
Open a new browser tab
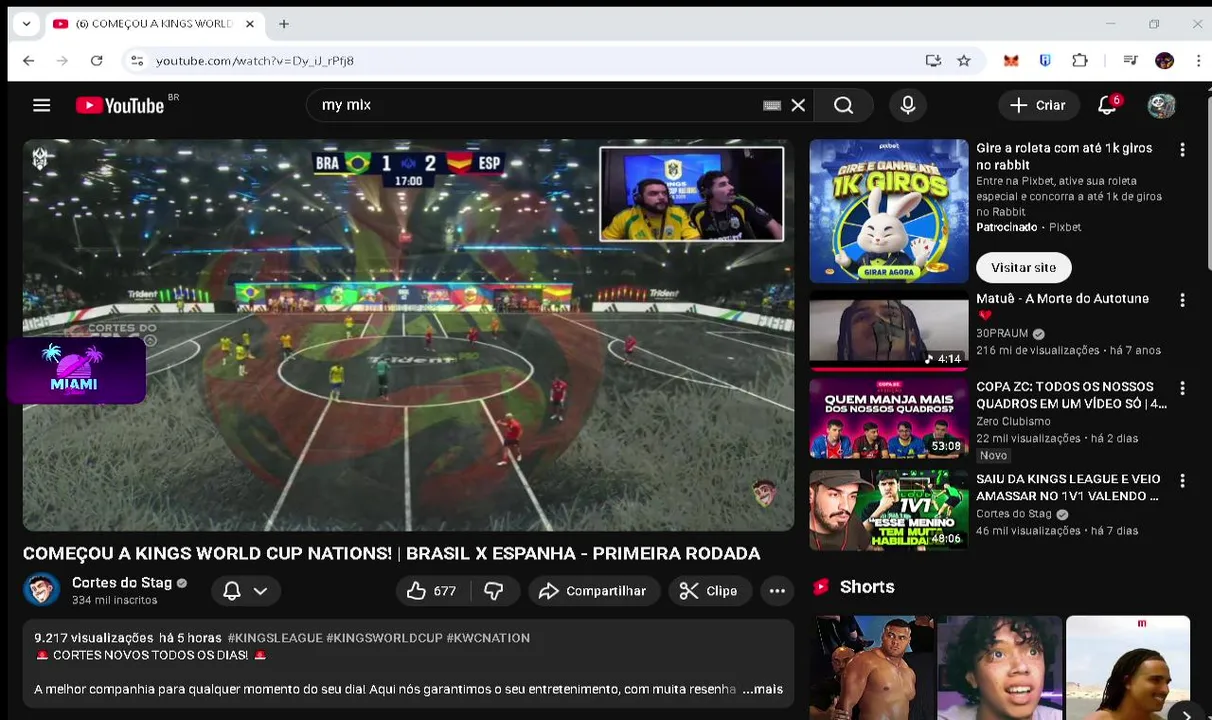284,24
